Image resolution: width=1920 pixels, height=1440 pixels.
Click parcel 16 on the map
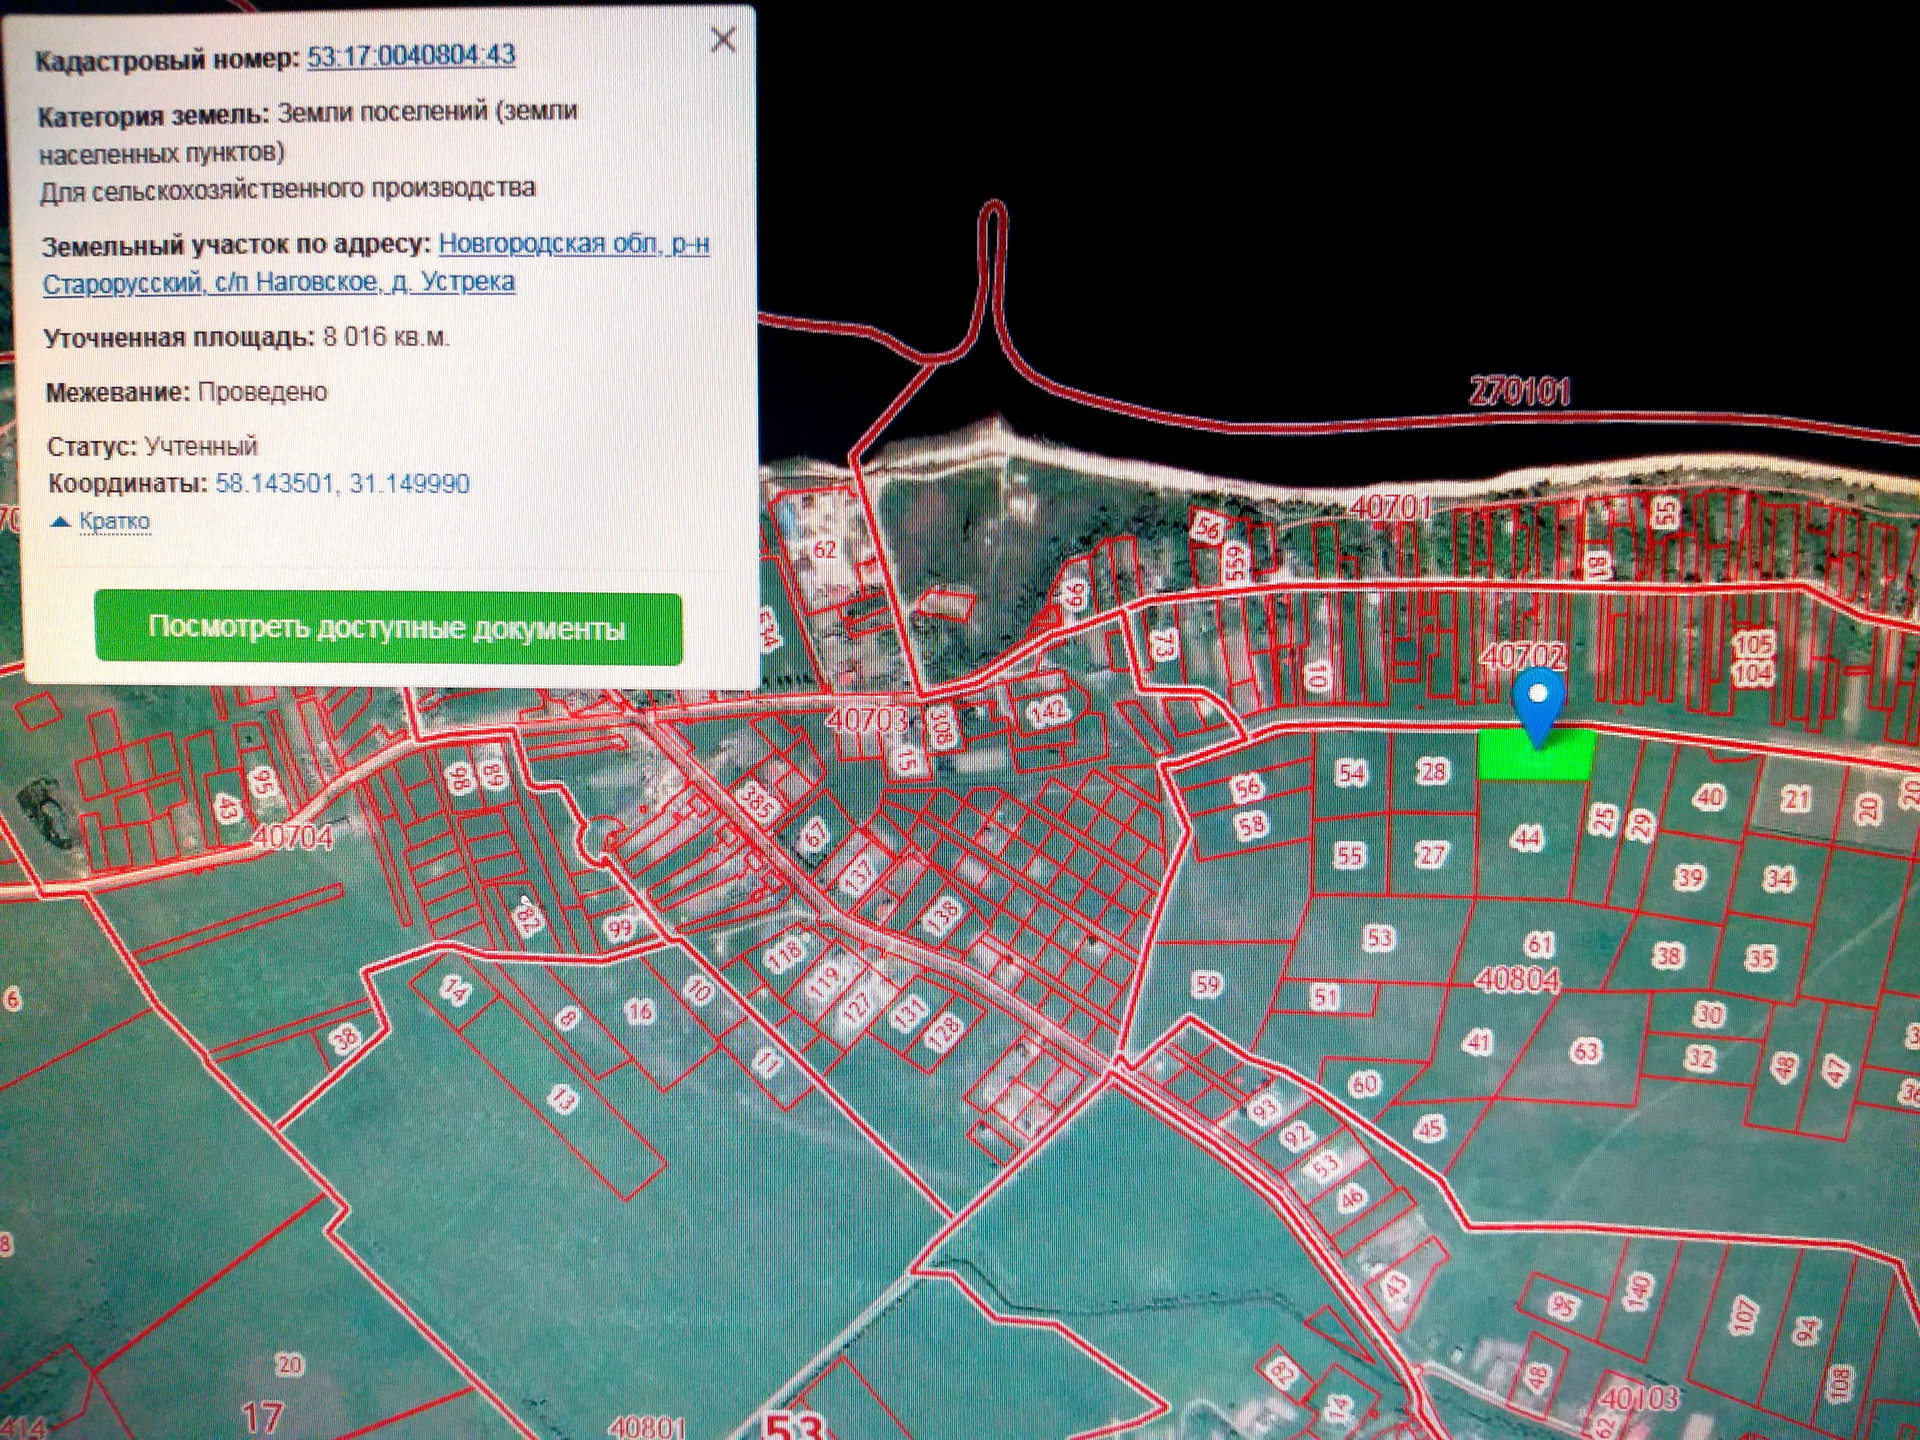[x=639, y=1012]
